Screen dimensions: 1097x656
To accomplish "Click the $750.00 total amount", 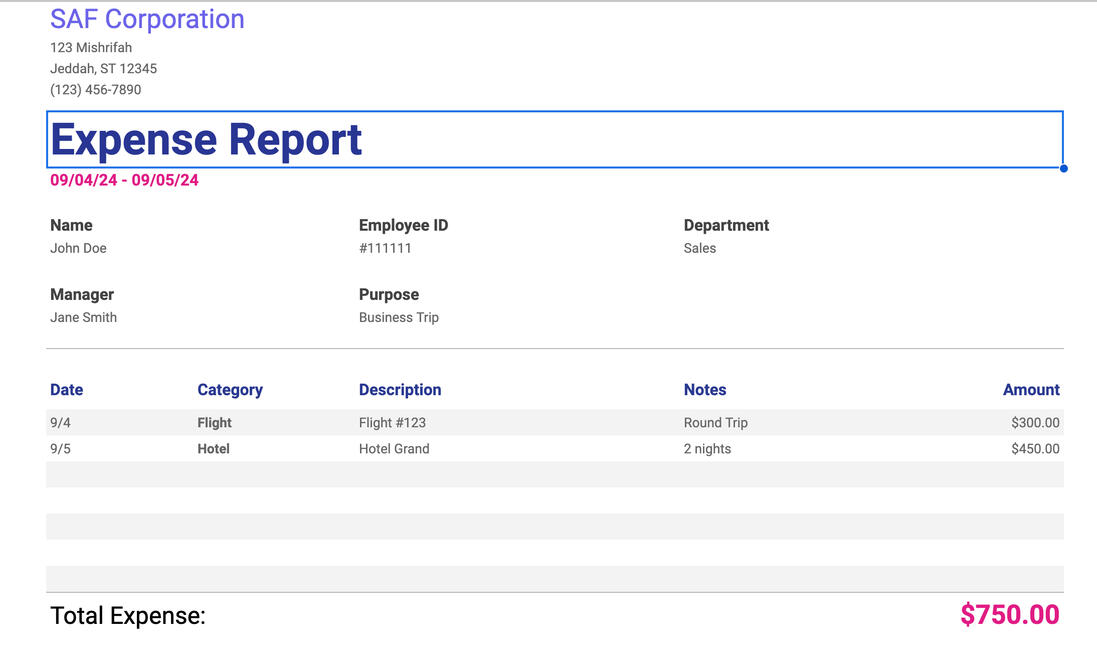I will coord(1009,614).
